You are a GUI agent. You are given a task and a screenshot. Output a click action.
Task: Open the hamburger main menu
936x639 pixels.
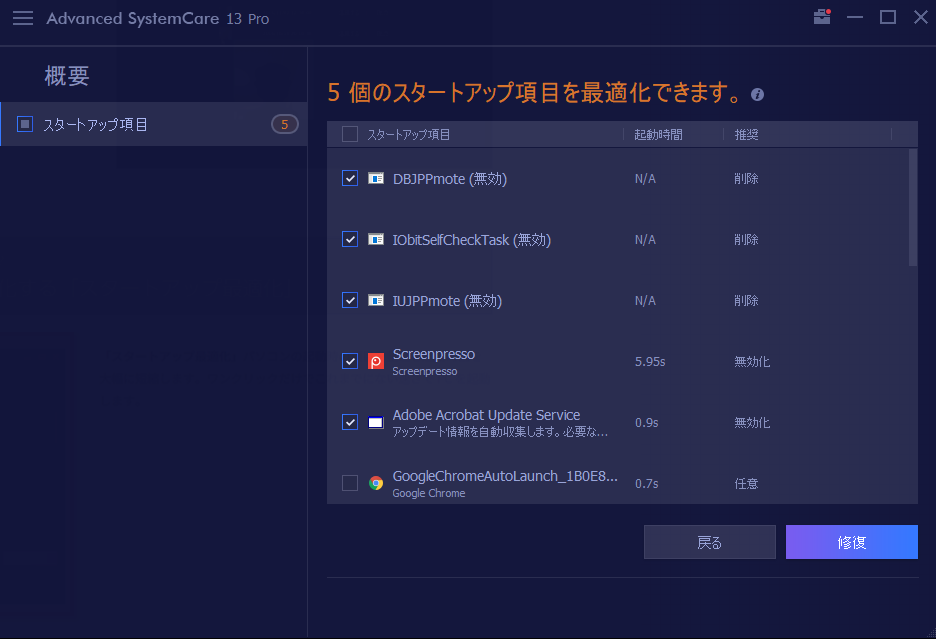tap(23, 18)
